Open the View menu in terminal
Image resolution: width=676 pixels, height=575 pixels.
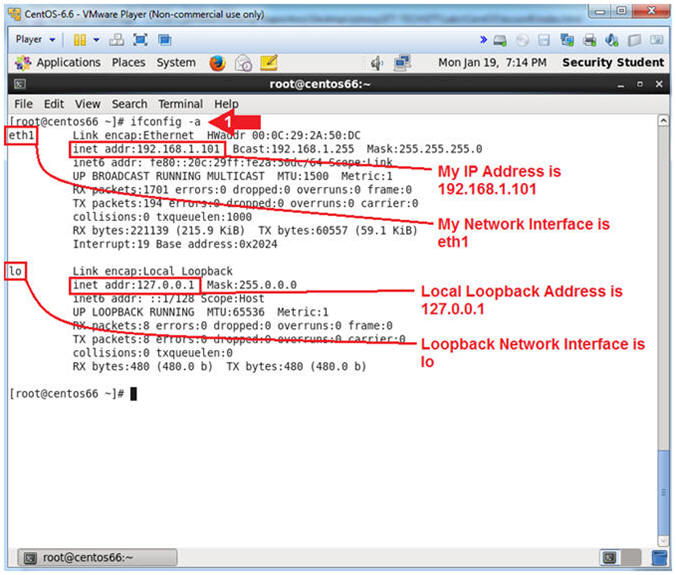click(x=88, y=104)
